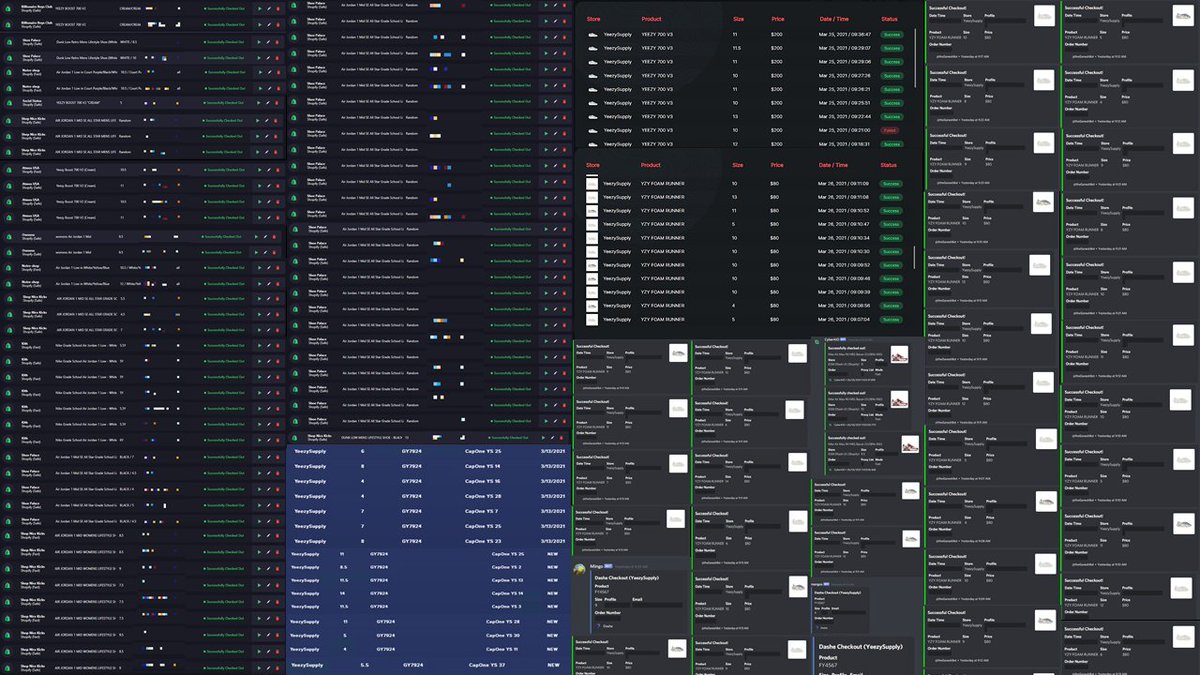This screenshot has height=675, width=1200.
Task: Click Store header above YZY FOAM RUNNER orders
Action: 593,165
